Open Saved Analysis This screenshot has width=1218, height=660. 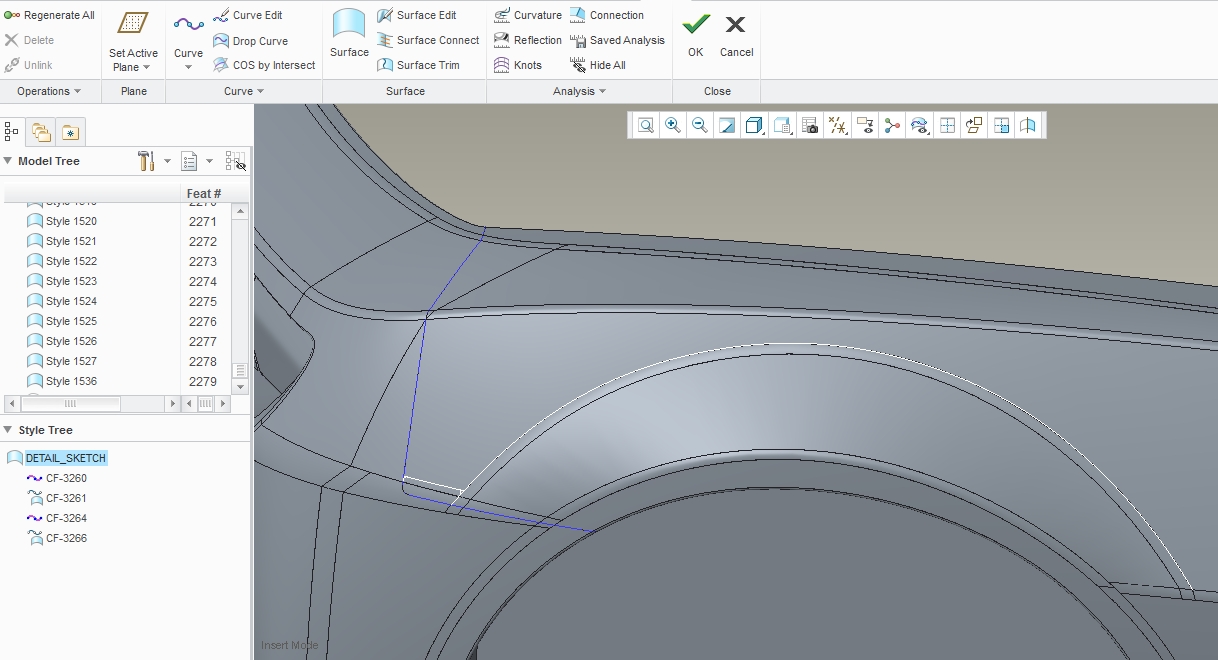[617, 40]
